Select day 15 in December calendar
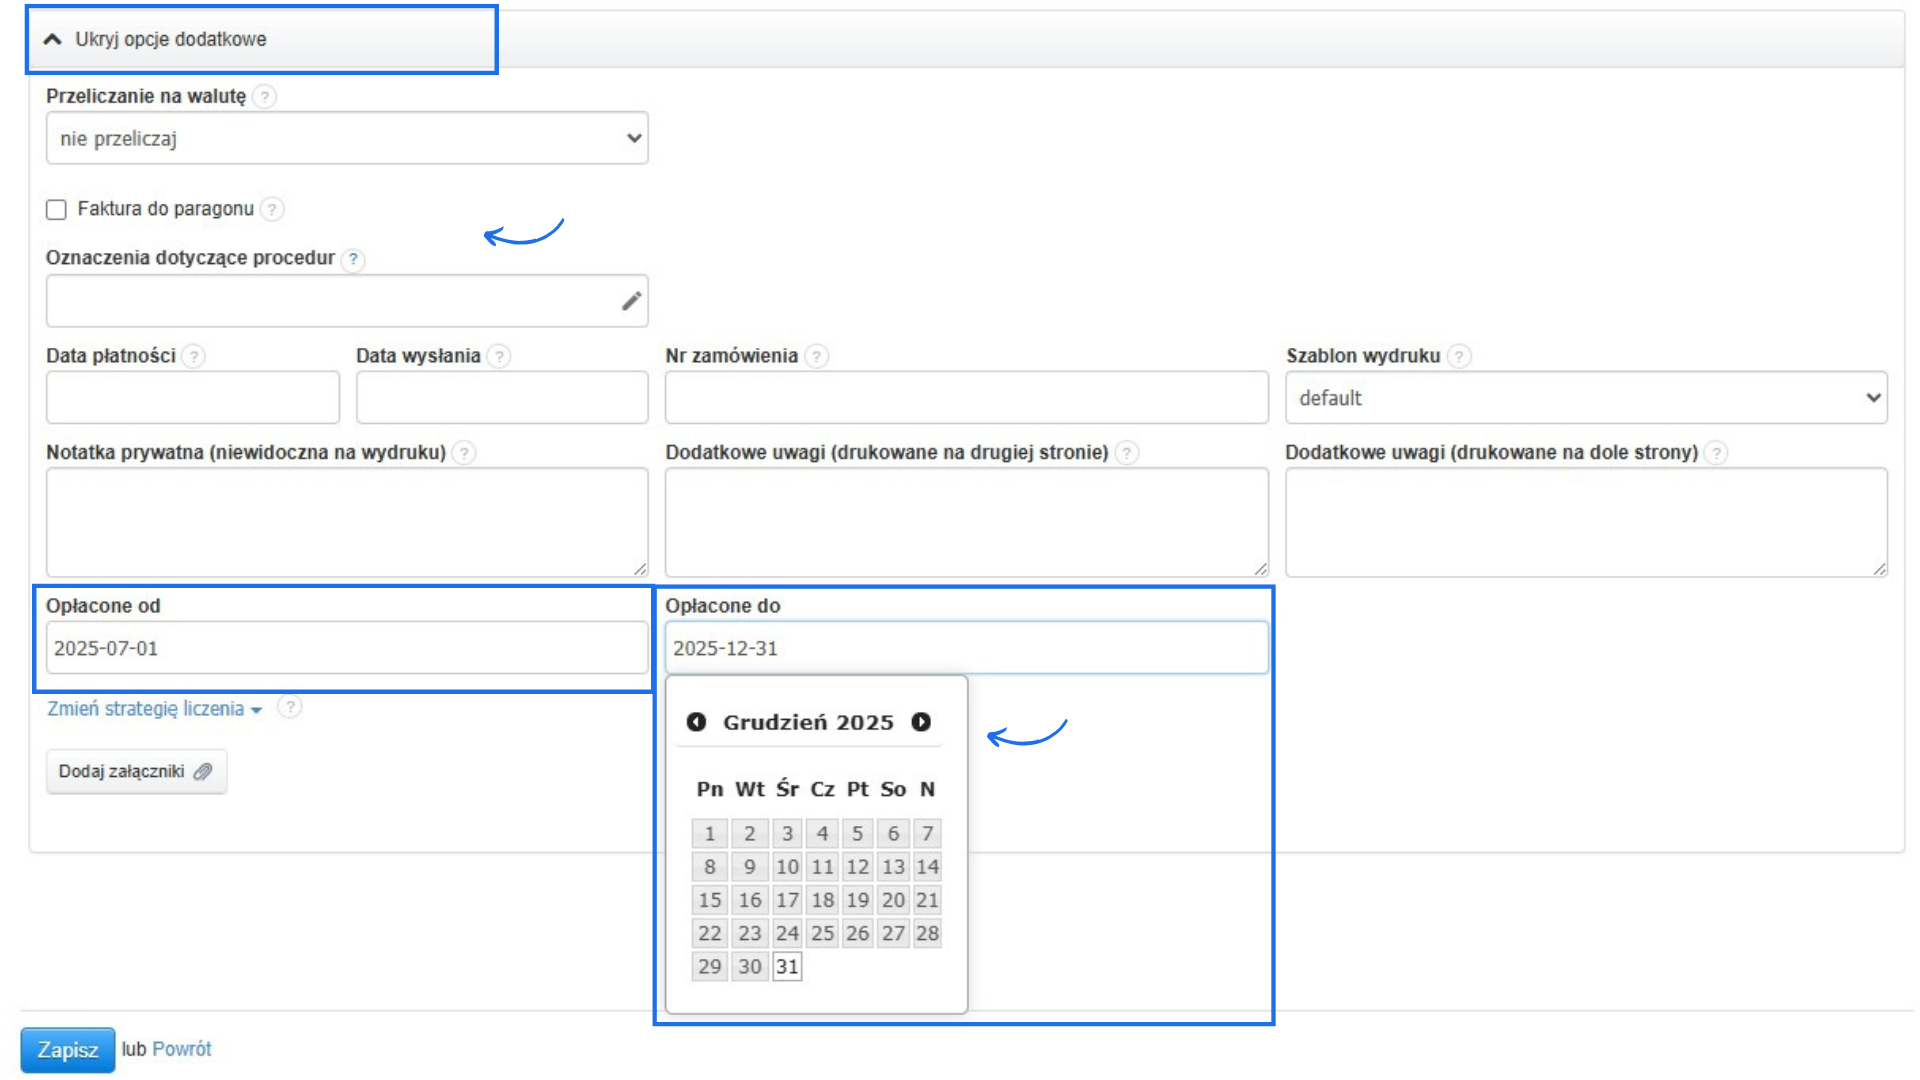1920x1080 pixels. (x=709, y=900)
